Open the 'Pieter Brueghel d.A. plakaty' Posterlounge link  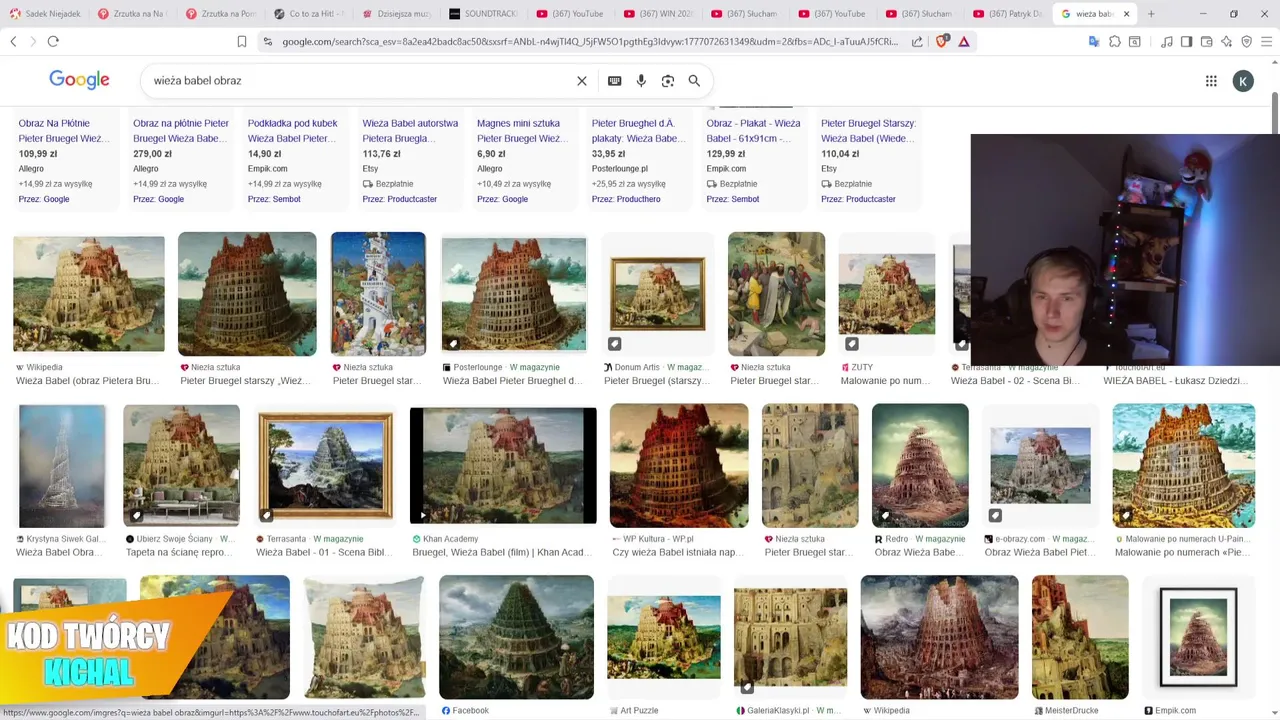[638, 130]
